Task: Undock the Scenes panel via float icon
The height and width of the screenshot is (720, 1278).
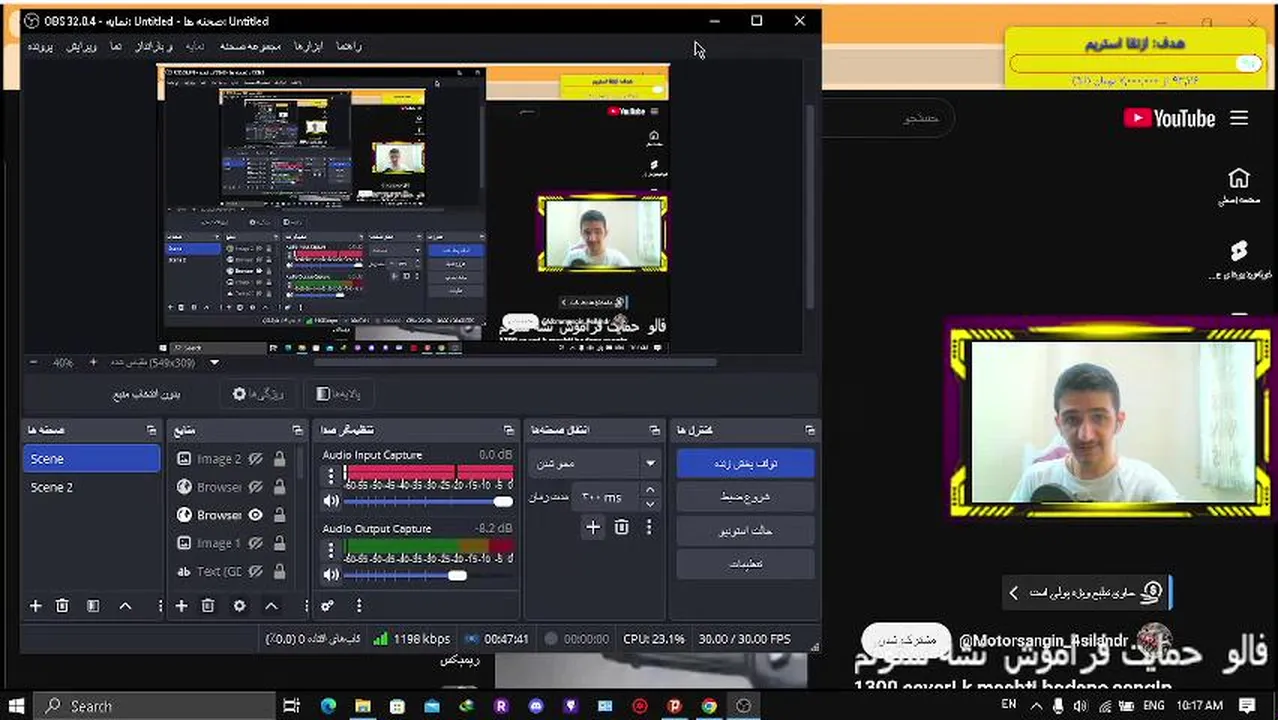Action: pos(151,430)
